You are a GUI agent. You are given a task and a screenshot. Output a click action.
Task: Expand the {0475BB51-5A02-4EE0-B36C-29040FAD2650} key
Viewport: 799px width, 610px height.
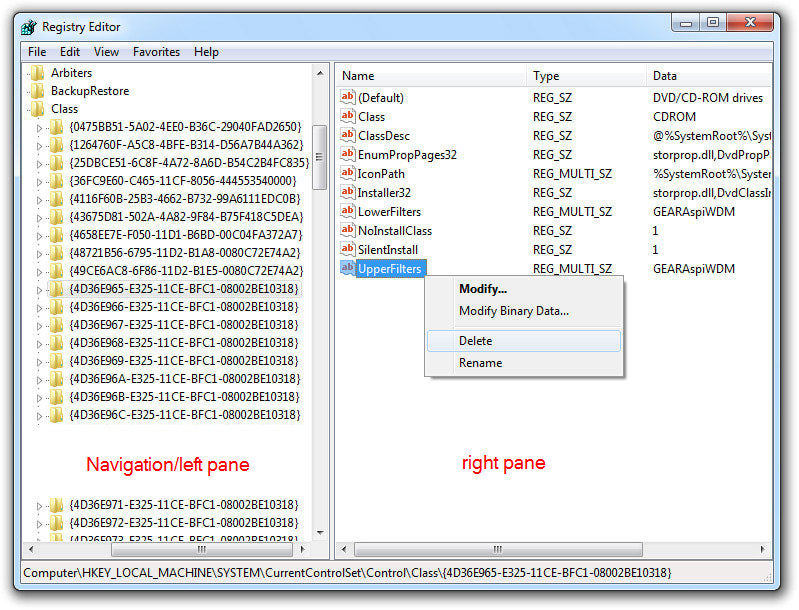40,128
